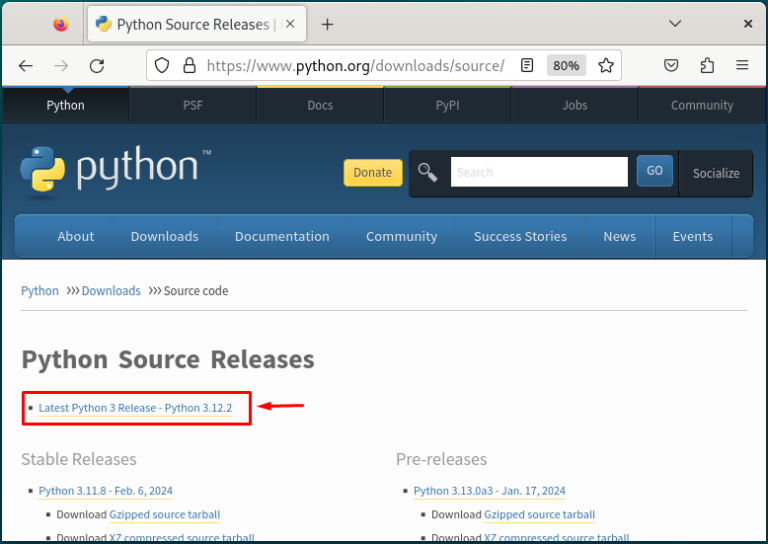Viewport: 768px width, 544px height.
Task: Click the Stable Releases heading
Action: click(x=79, y=459)
